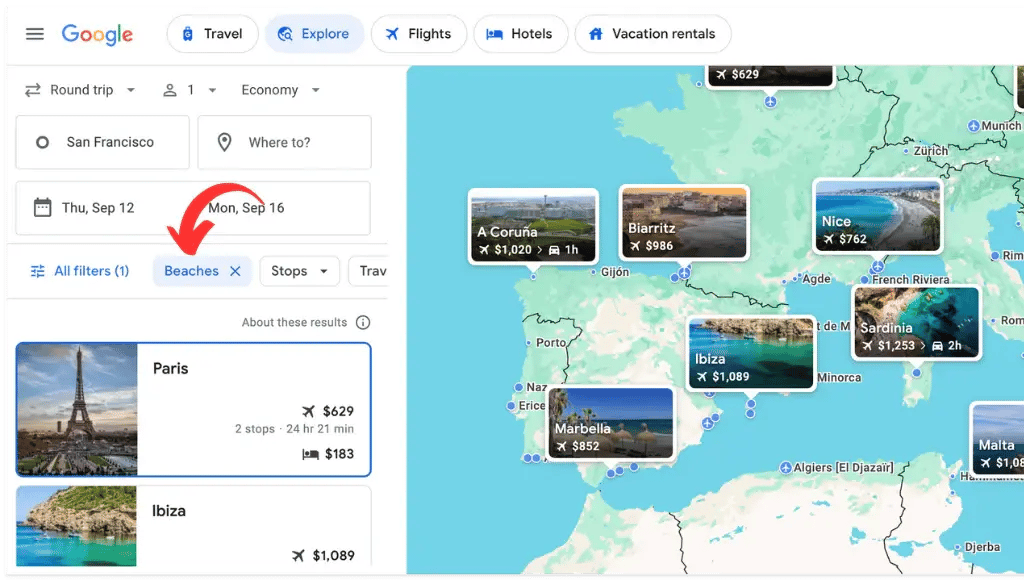The height and width of the screenshot is (580, 1024).
Task: Click the French Riviera map label
Action: click(x=910, y=280)
